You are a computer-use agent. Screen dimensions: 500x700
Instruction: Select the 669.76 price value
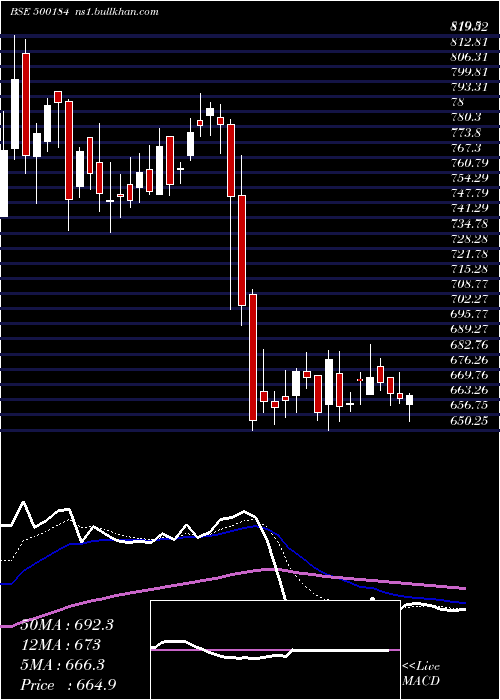pos(470,375)
